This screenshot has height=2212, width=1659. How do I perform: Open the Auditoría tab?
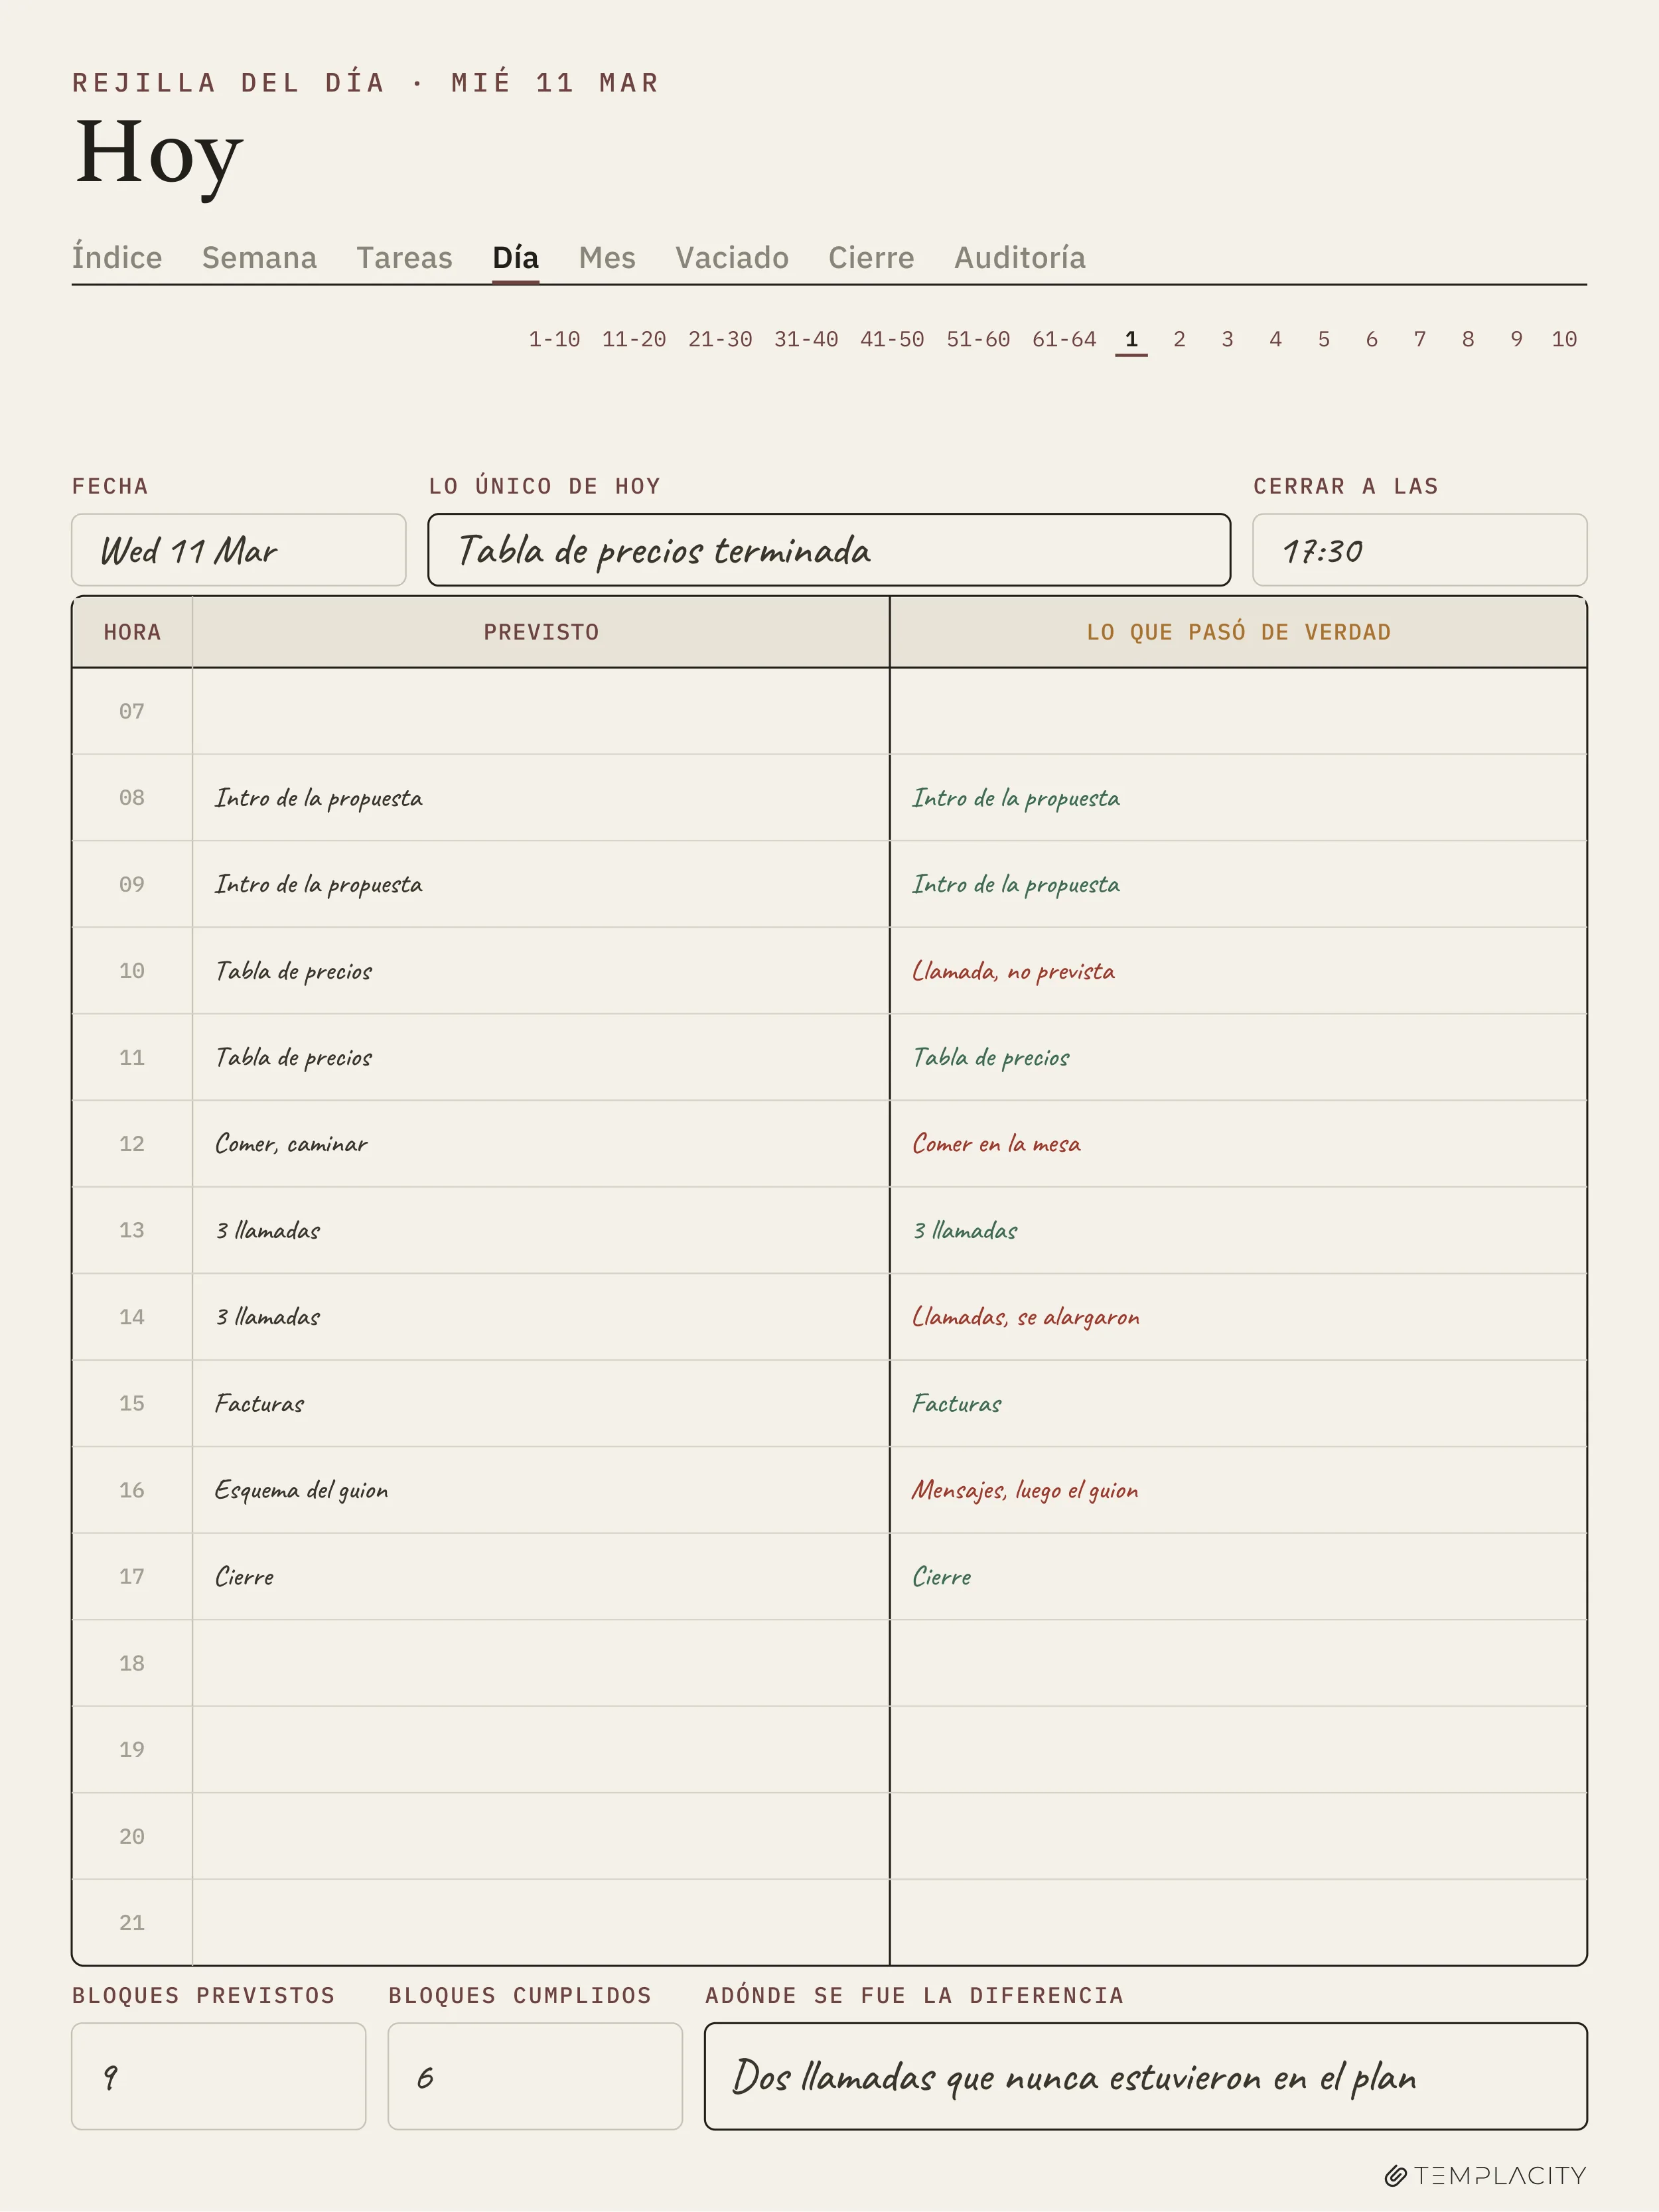point(1020,258)
